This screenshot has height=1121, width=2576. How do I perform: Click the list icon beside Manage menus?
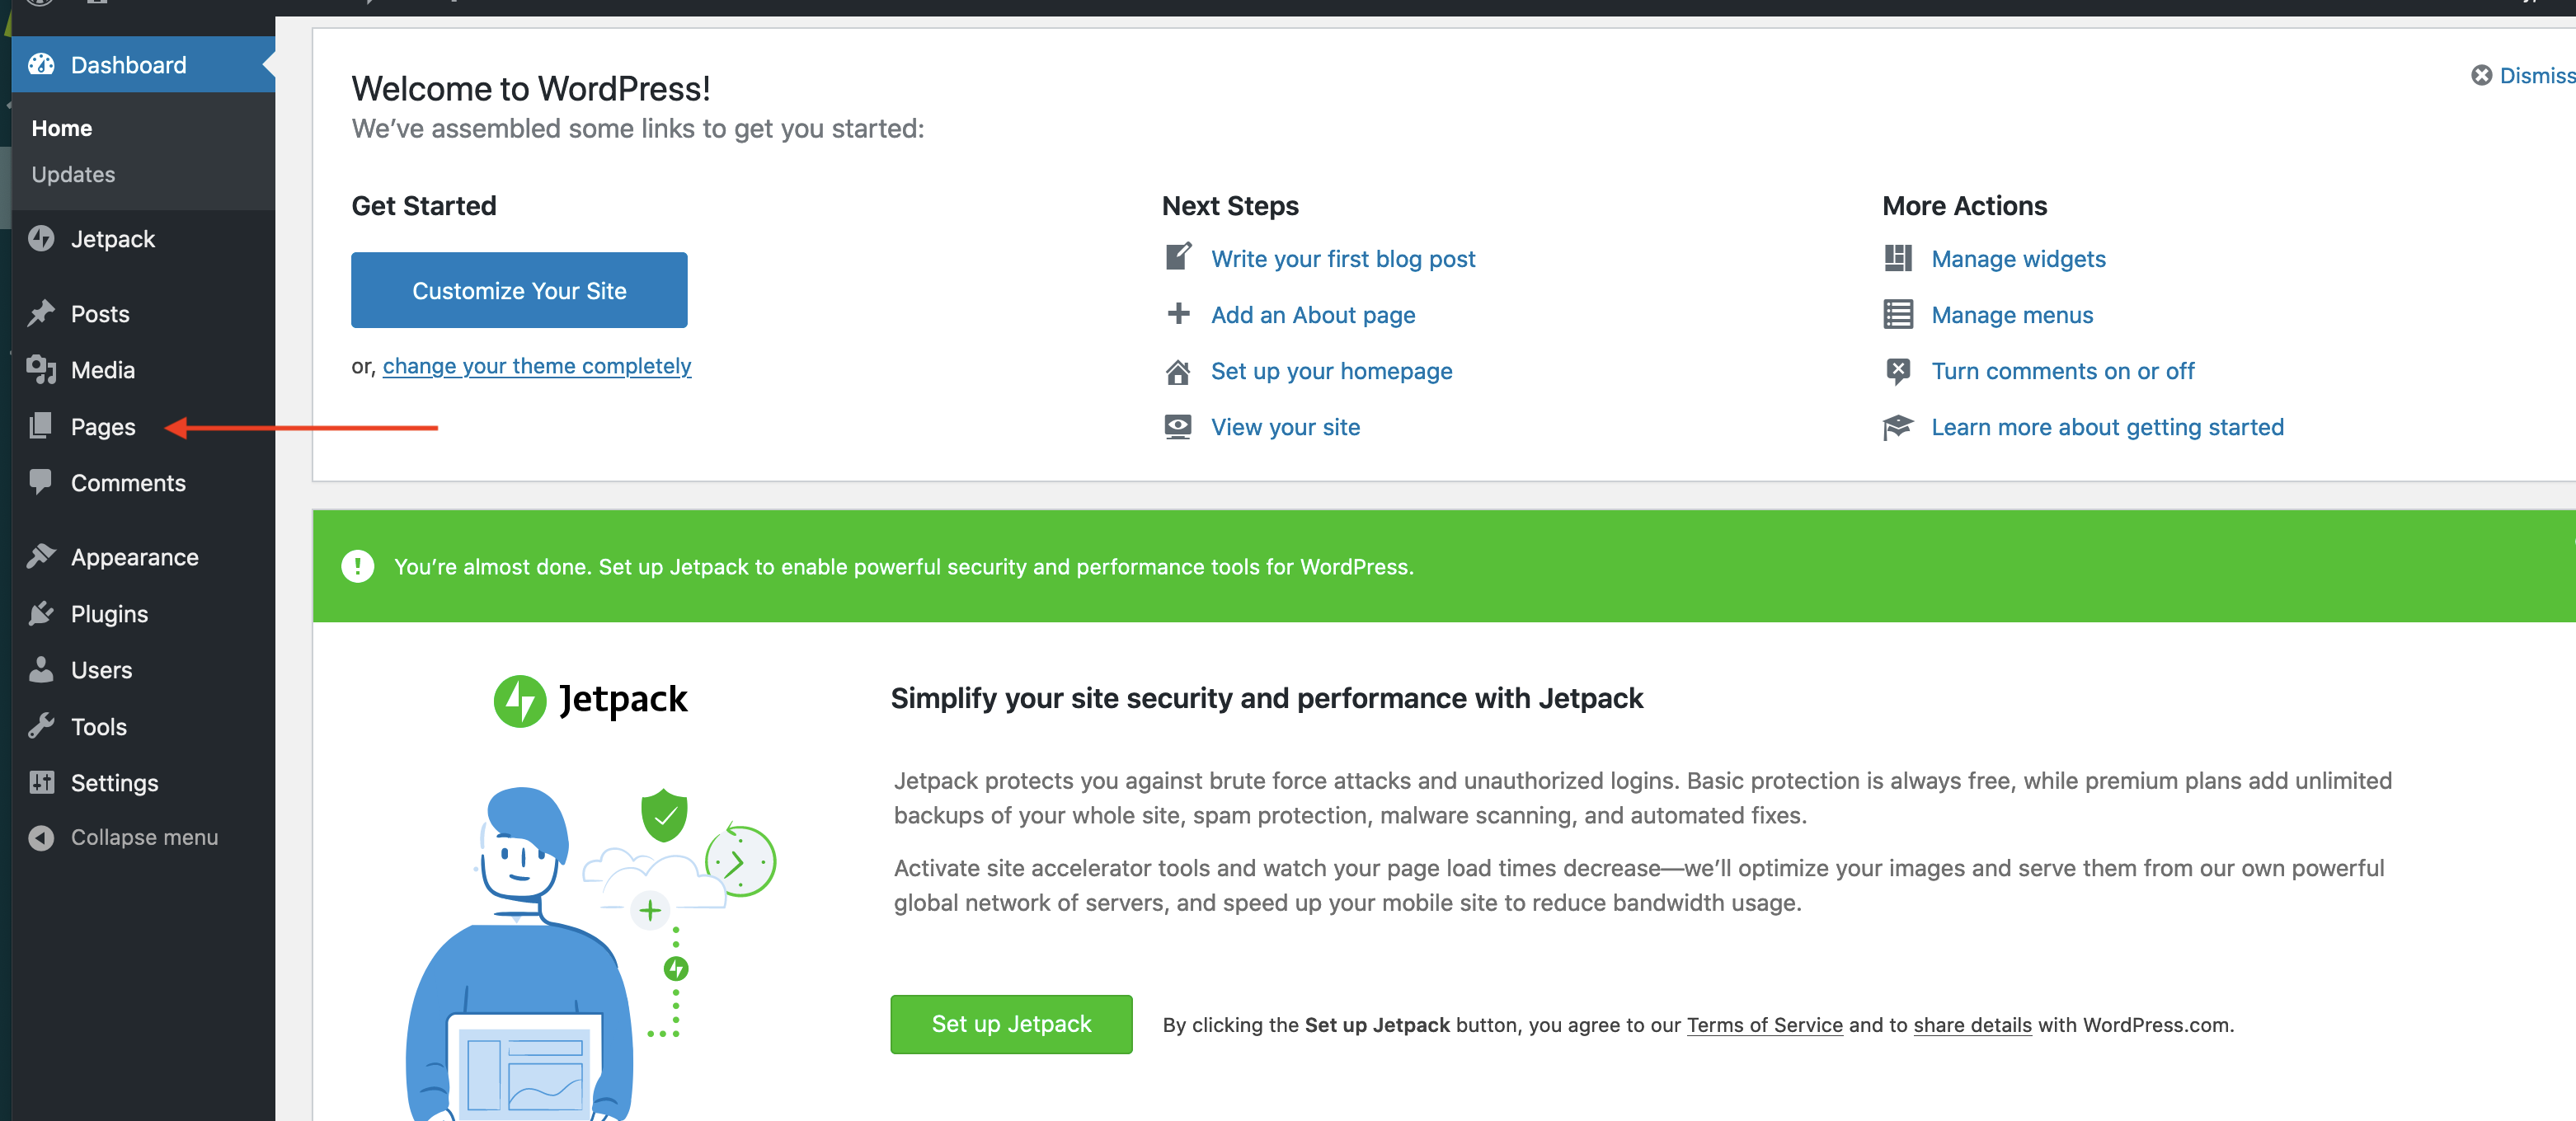click(1898, 314)
